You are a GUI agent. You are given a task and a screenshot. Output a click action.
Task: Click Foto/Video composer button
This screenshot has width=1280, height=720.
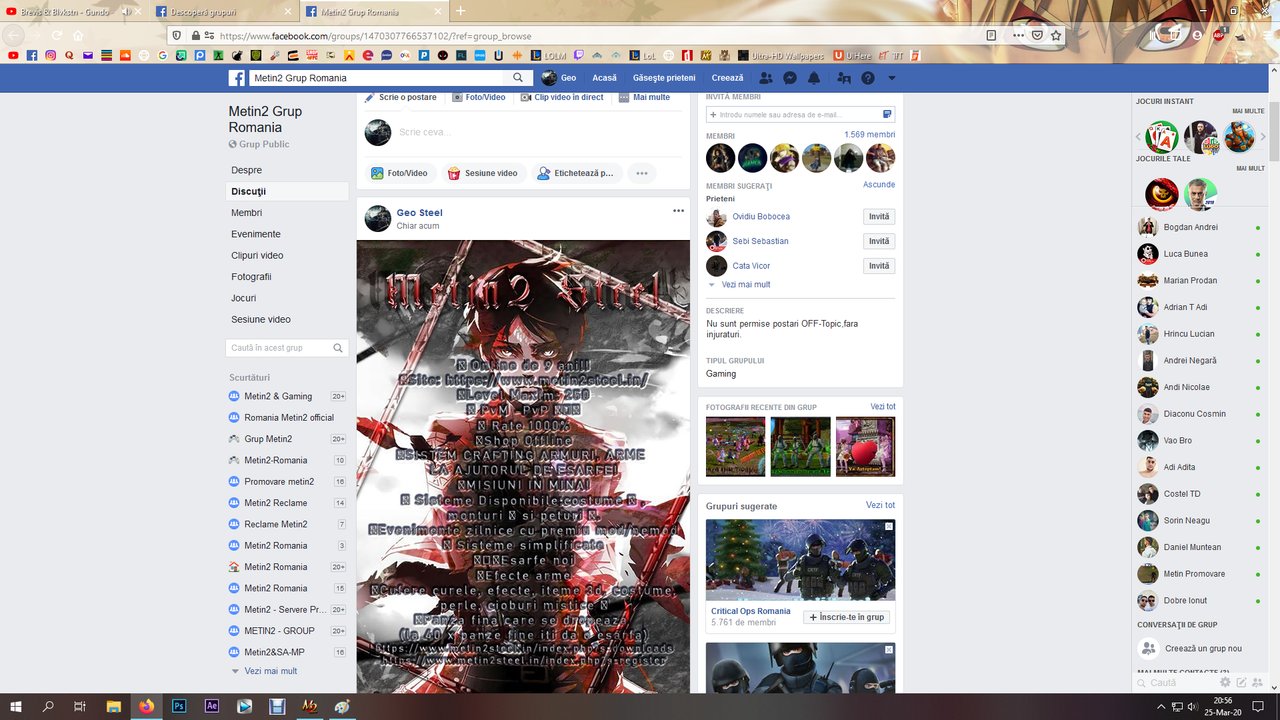[x=399, y=173]
